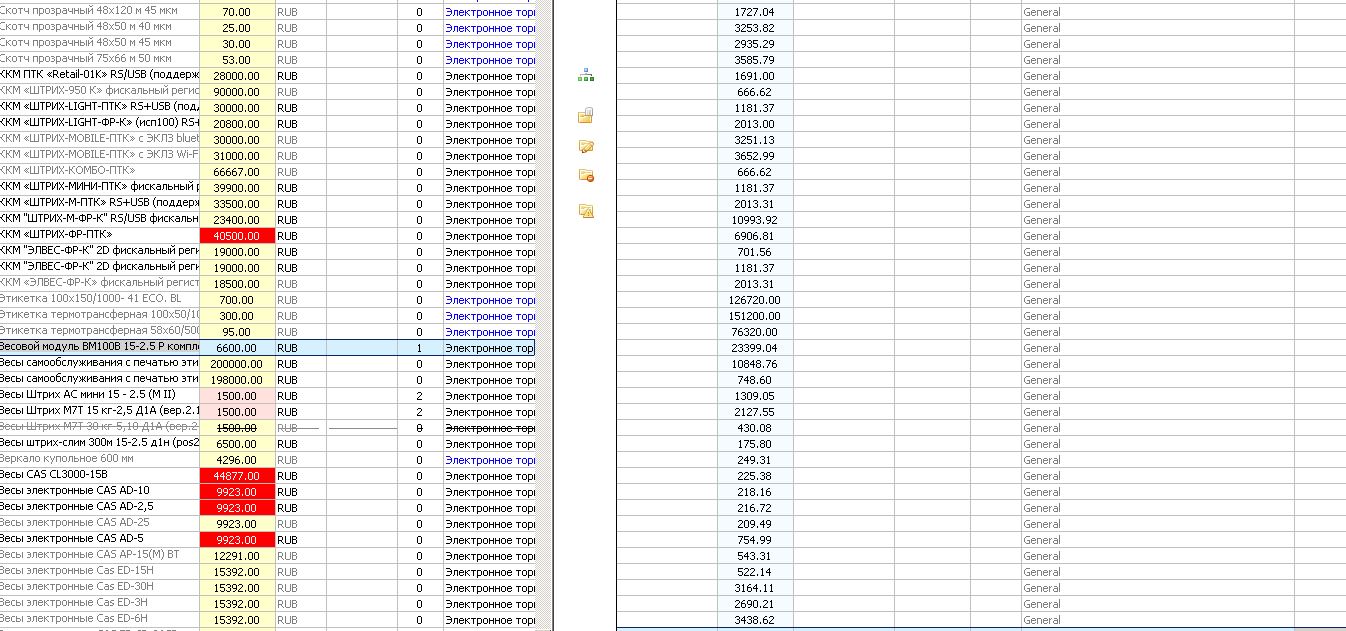Click the delete folder red minus icon
1346x631 pixels.
(x=586, y=176)
